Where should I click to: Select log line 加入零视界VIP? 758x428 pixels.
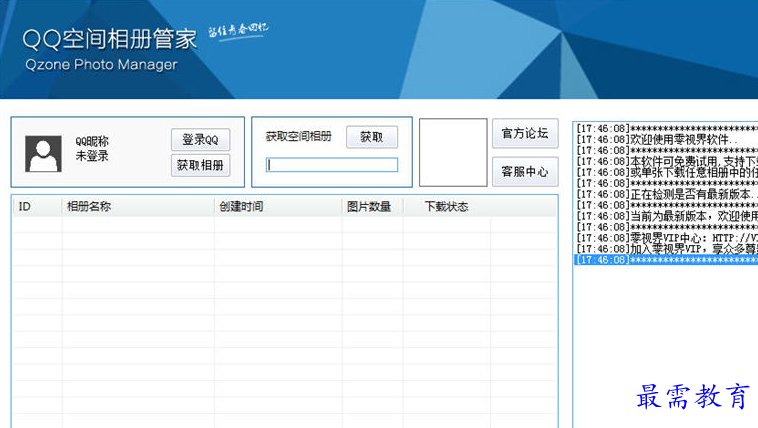point(666,249)
